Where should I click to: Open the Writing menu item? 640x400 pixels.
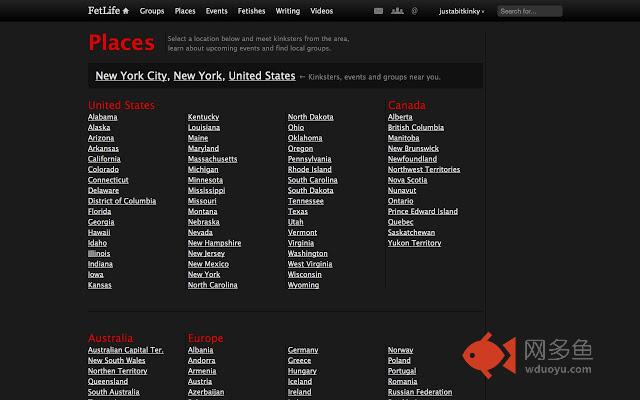pyautogui.click(x=288, y=11)
